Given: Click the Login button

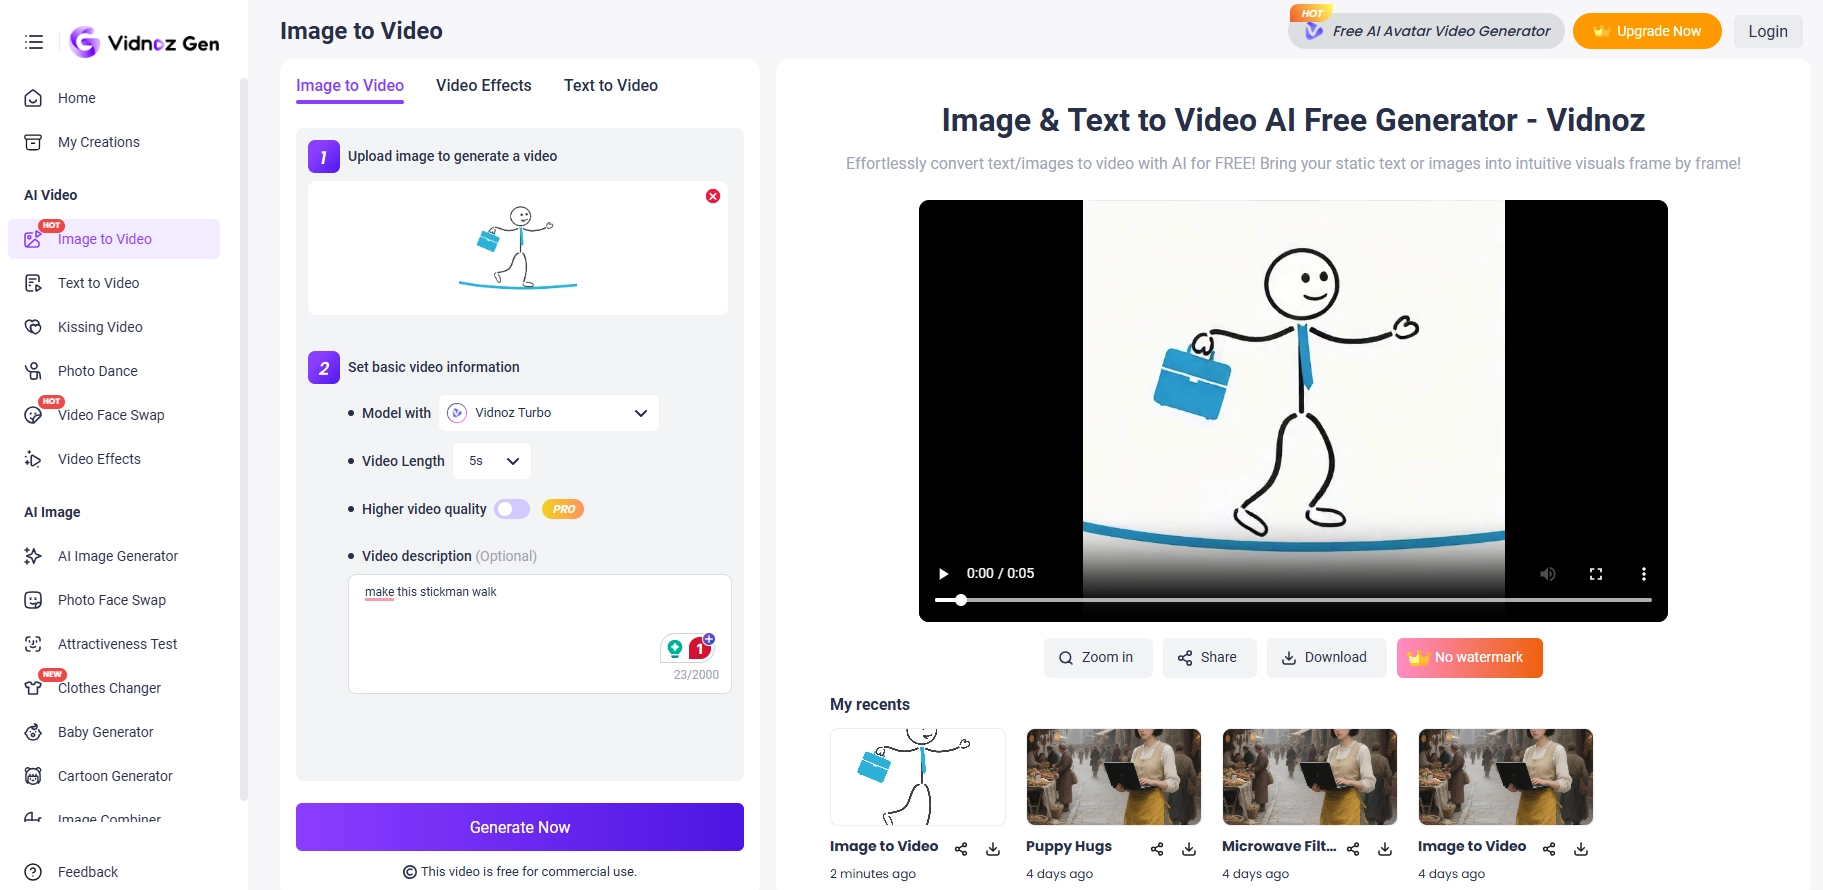Looking at the screenshot, I should tap(1768, 31).
